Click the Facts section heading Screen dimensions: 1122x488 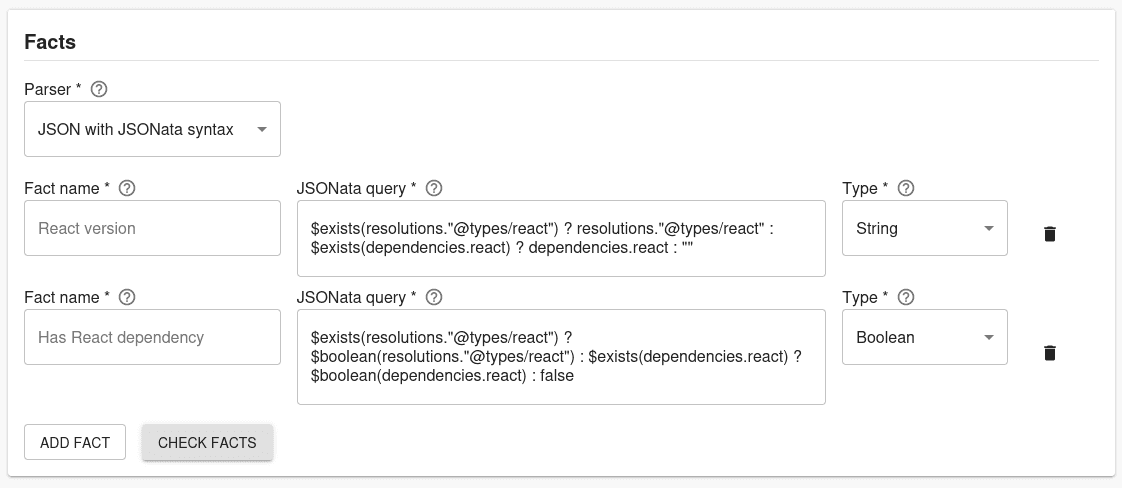pos(50,42)
